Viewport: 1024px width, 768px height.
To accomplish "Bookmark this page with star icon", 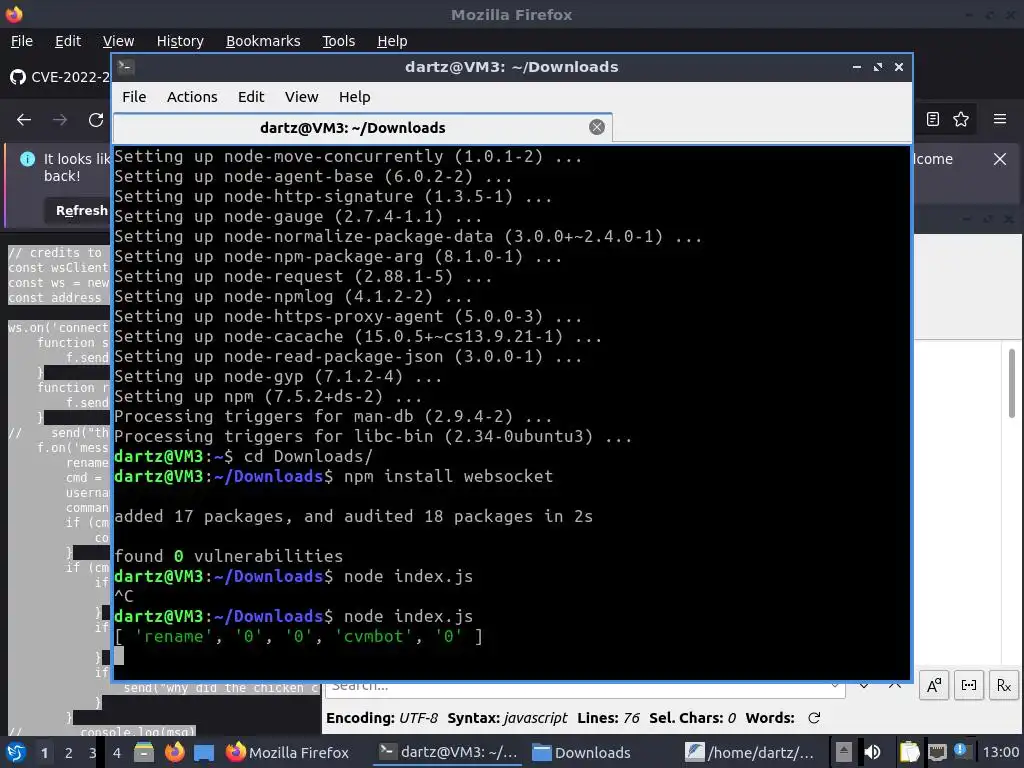I will tap(961, 119).
